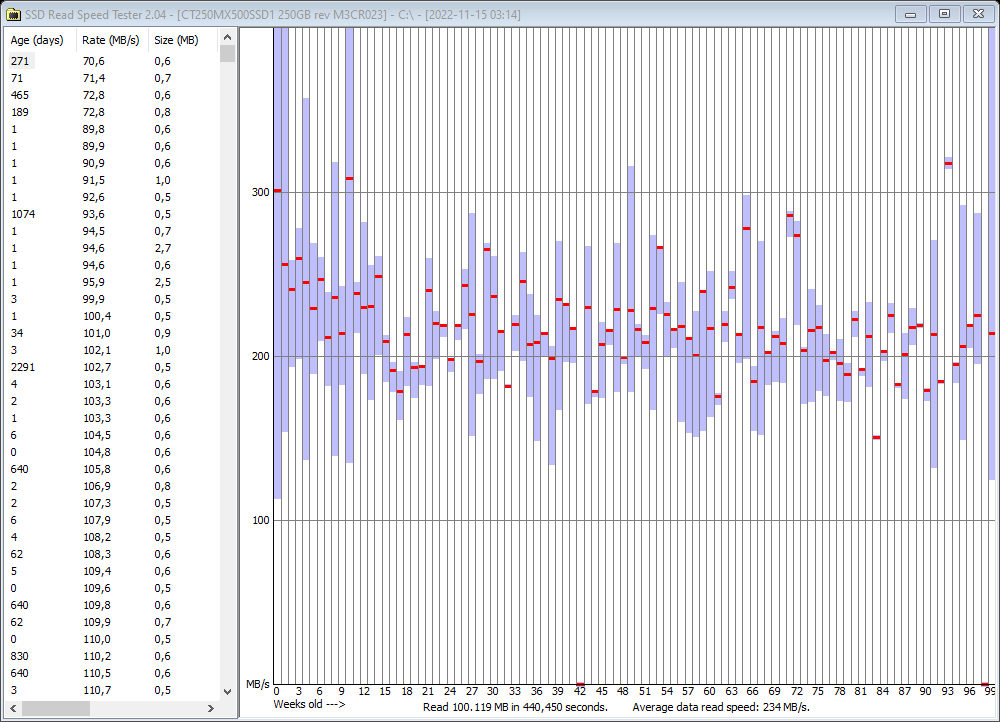The height and width of the screenshot is (722, 1000).
Task: Click 'Read 100.119 MB in 440,450 seconds' text
Action: coord(515,707)
